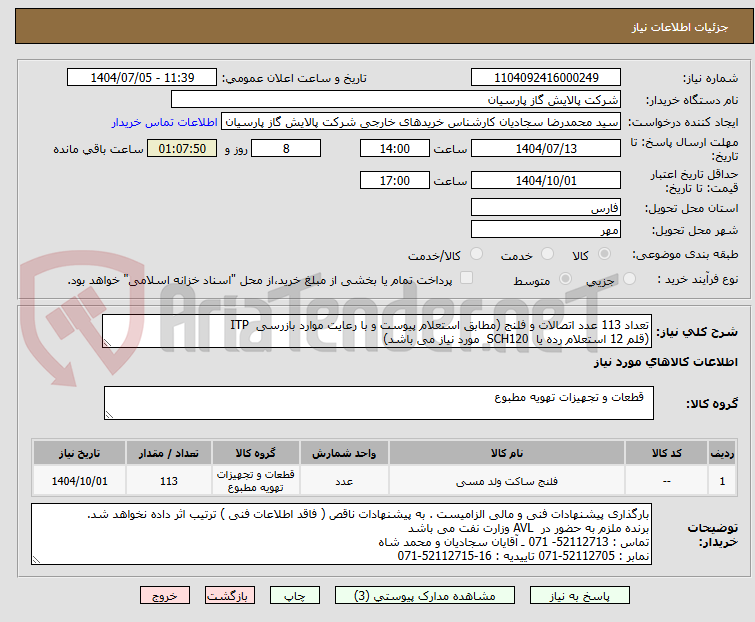The height and width of the screenshot is (622, 755).
Task: Click the تعداد / مقدار column header
Action: (169, 453)
